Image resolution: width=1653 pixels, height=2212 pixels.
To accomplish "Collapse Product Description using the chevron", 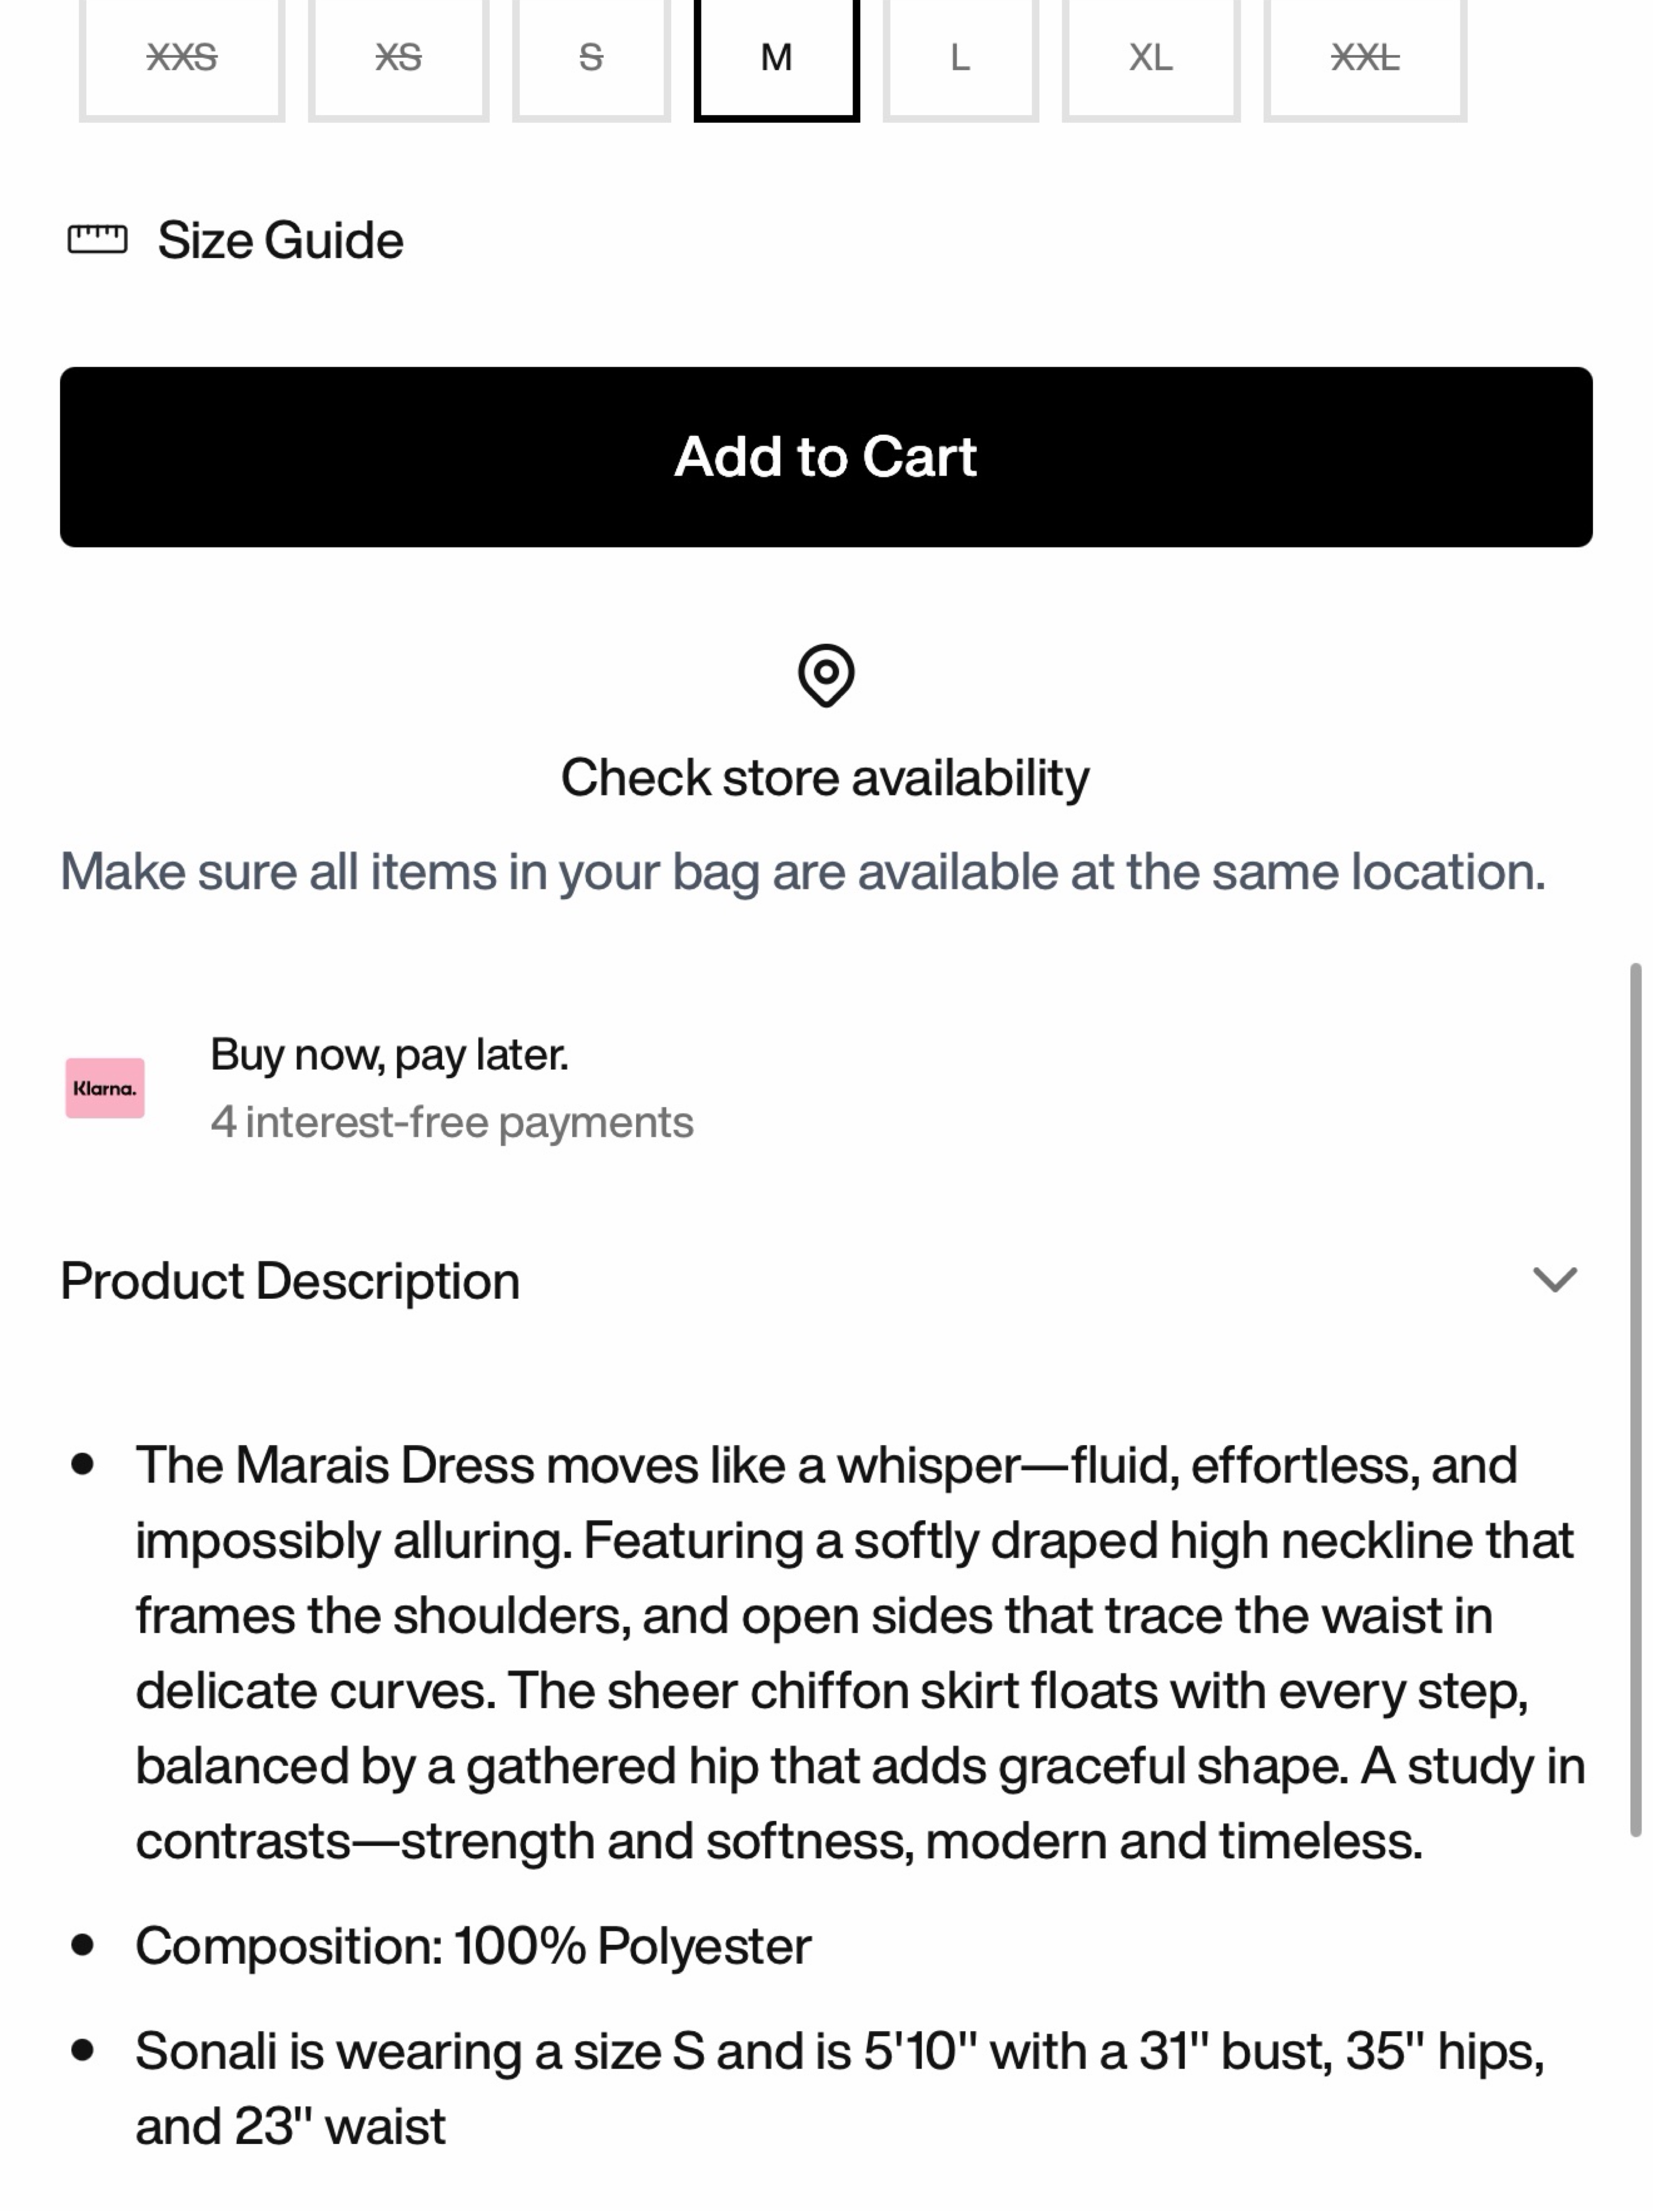I will point(1554,1280).
